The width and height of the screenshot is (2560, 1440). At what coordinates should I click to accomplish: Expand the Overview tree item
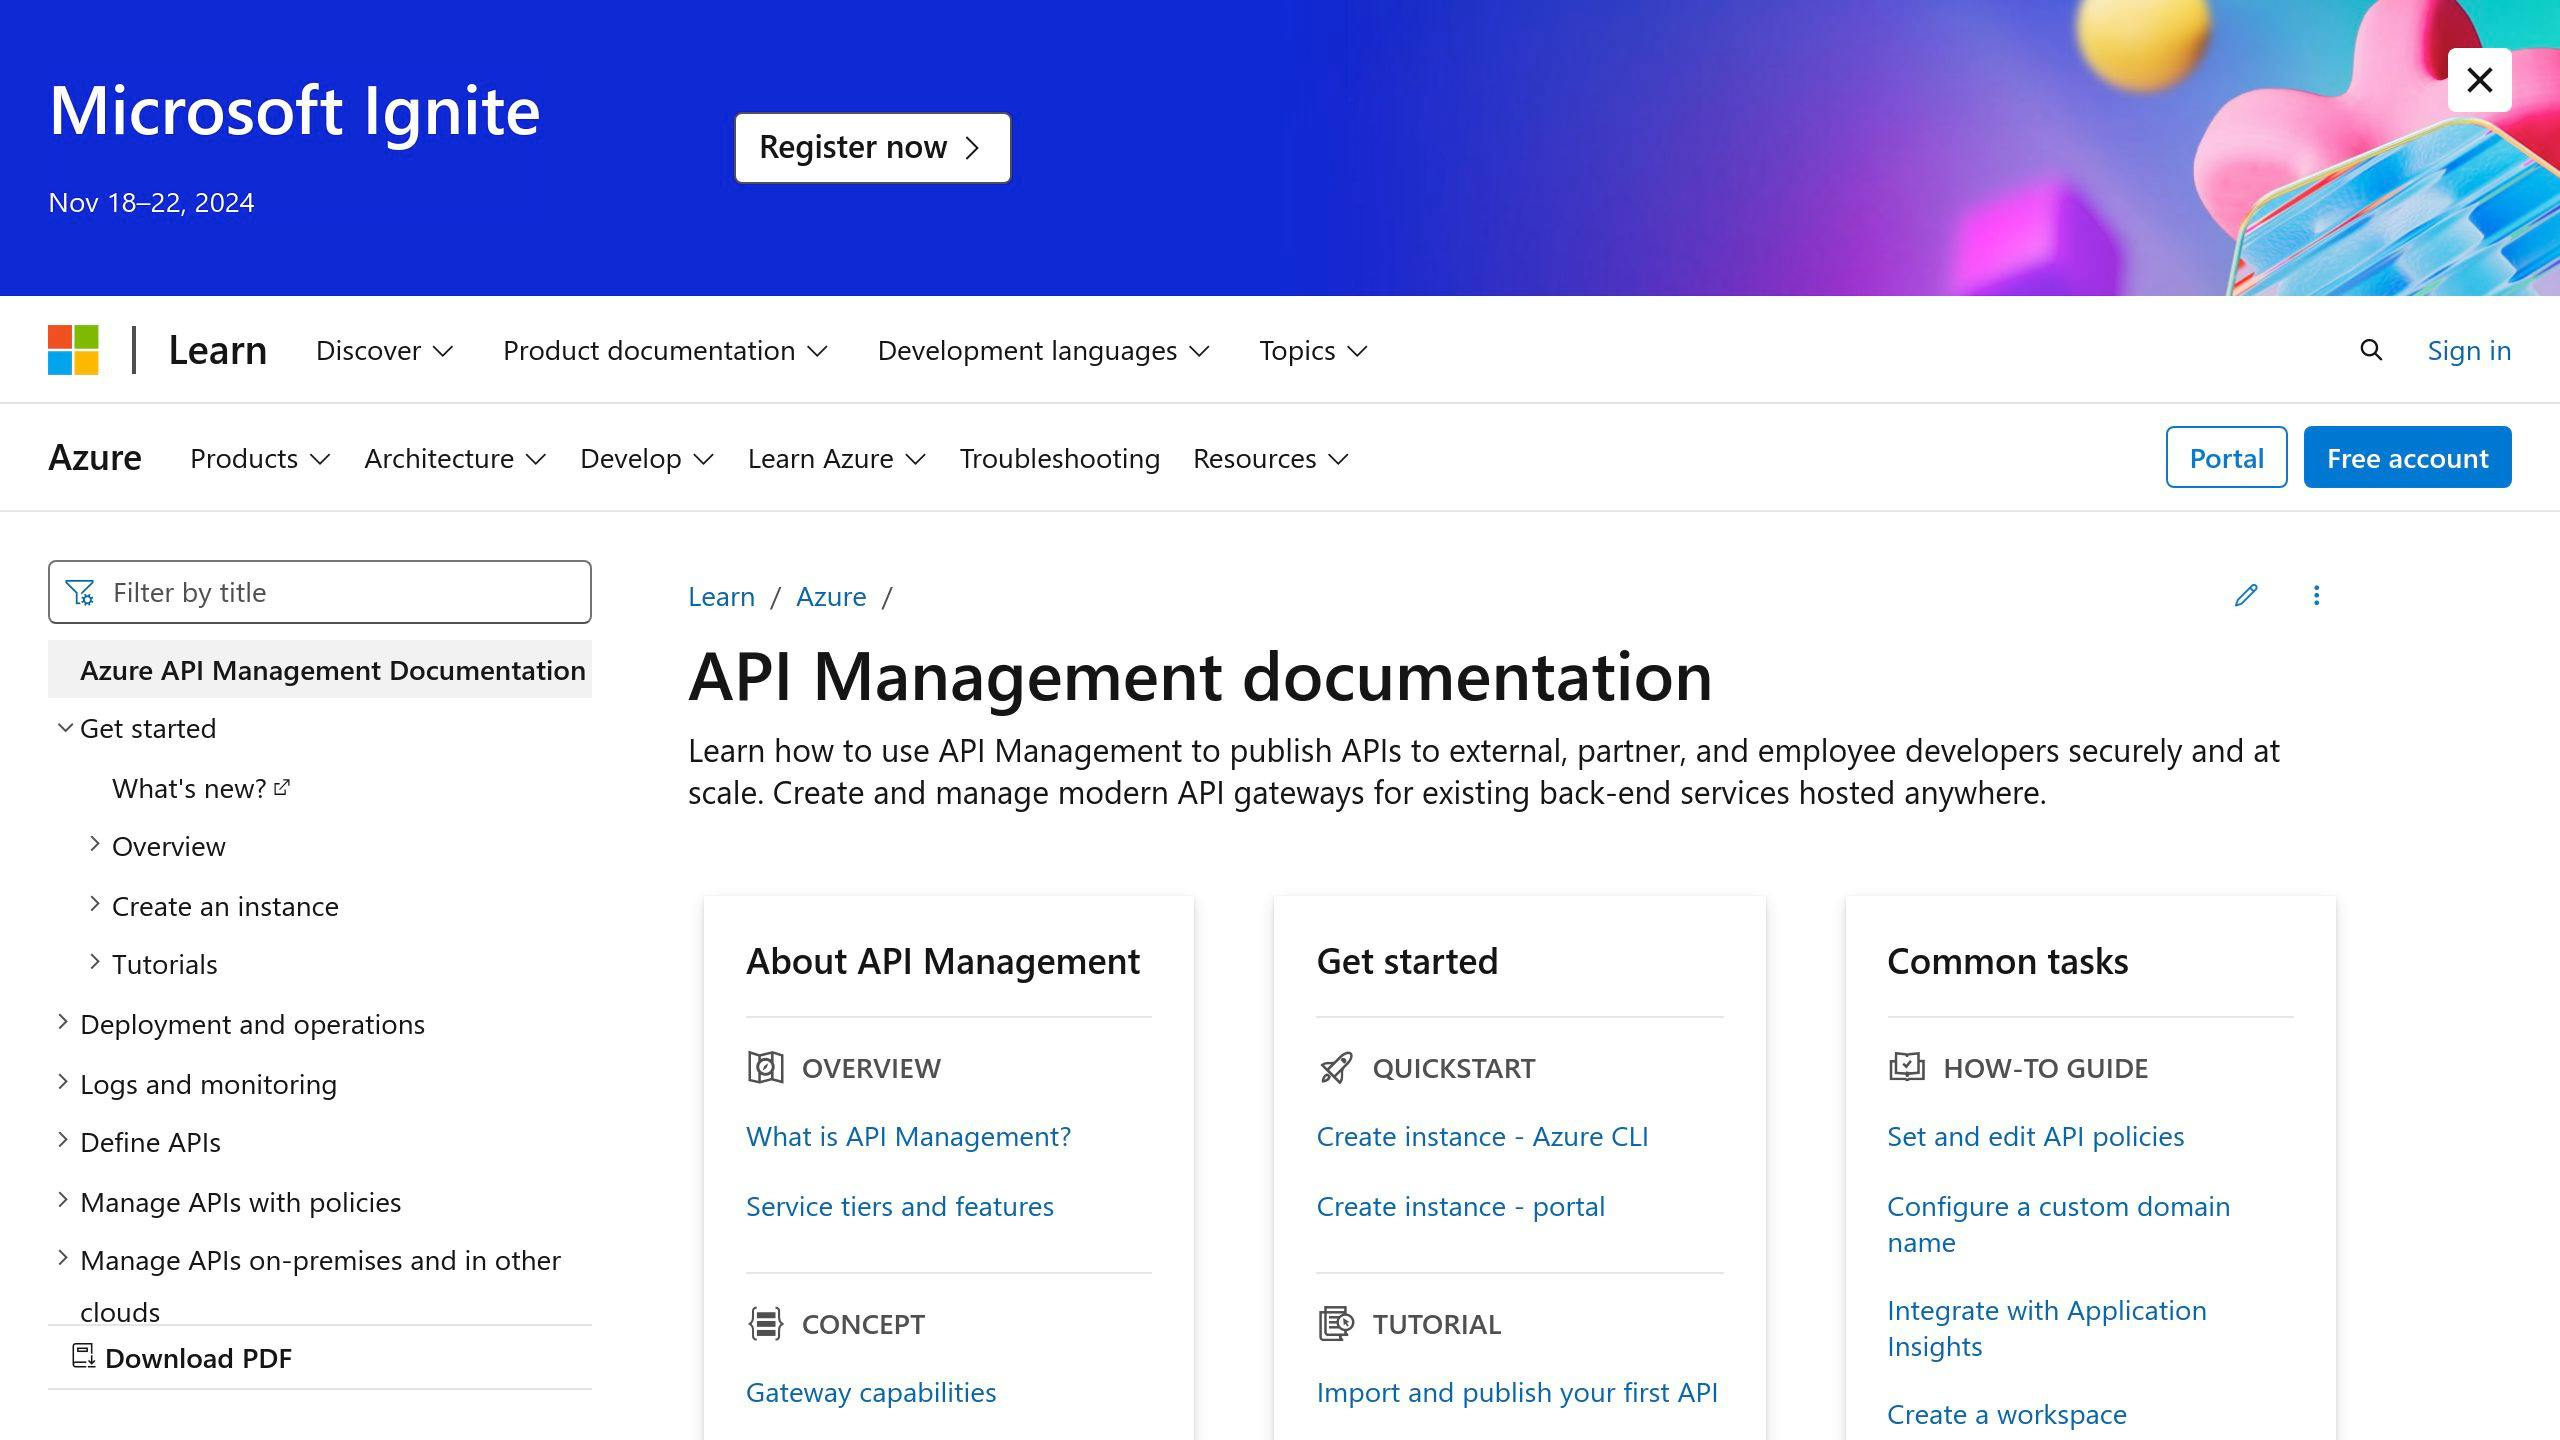tap(95, 844)
